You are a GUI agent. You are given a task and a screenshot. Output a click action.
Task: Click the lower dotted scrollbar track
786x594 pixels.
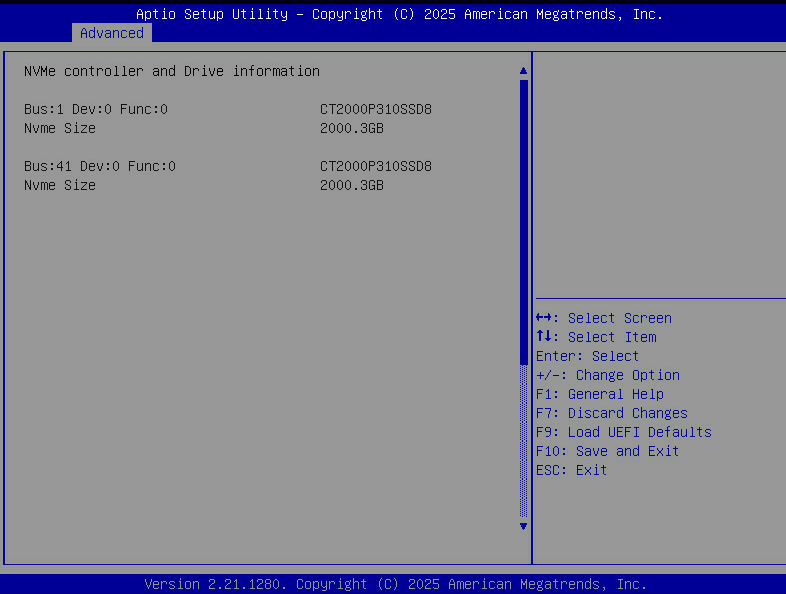tap(523, 440)
